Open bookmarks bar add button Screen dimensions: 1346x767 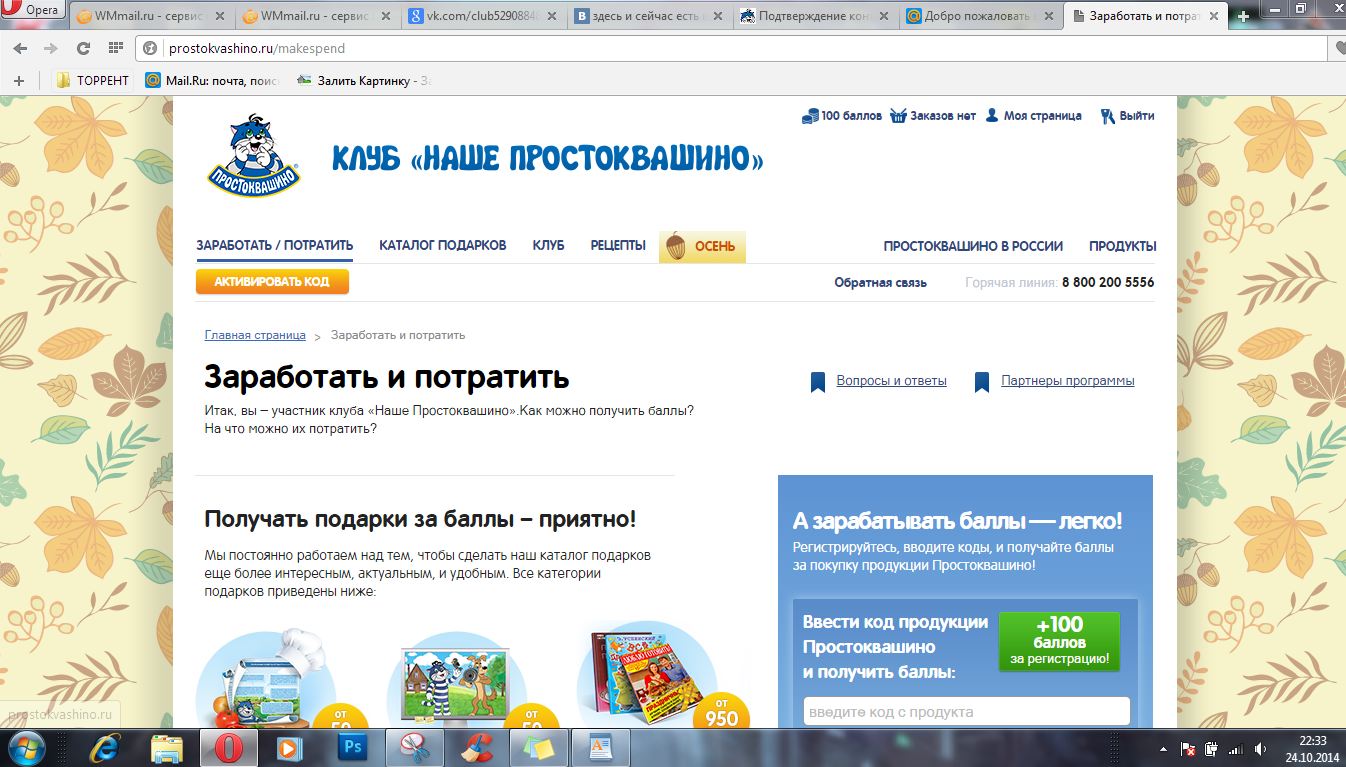[18, 80]
